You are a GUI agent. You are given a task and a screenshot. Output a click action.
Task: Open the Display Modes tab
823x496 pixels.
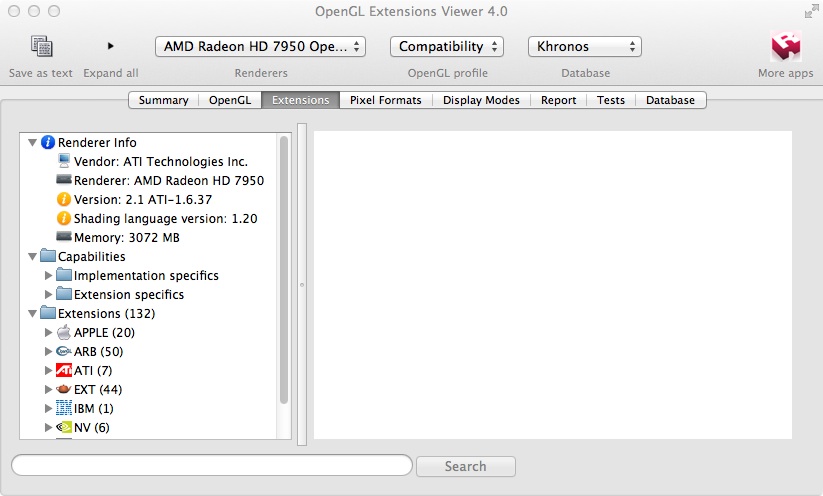tap(481, 100)
